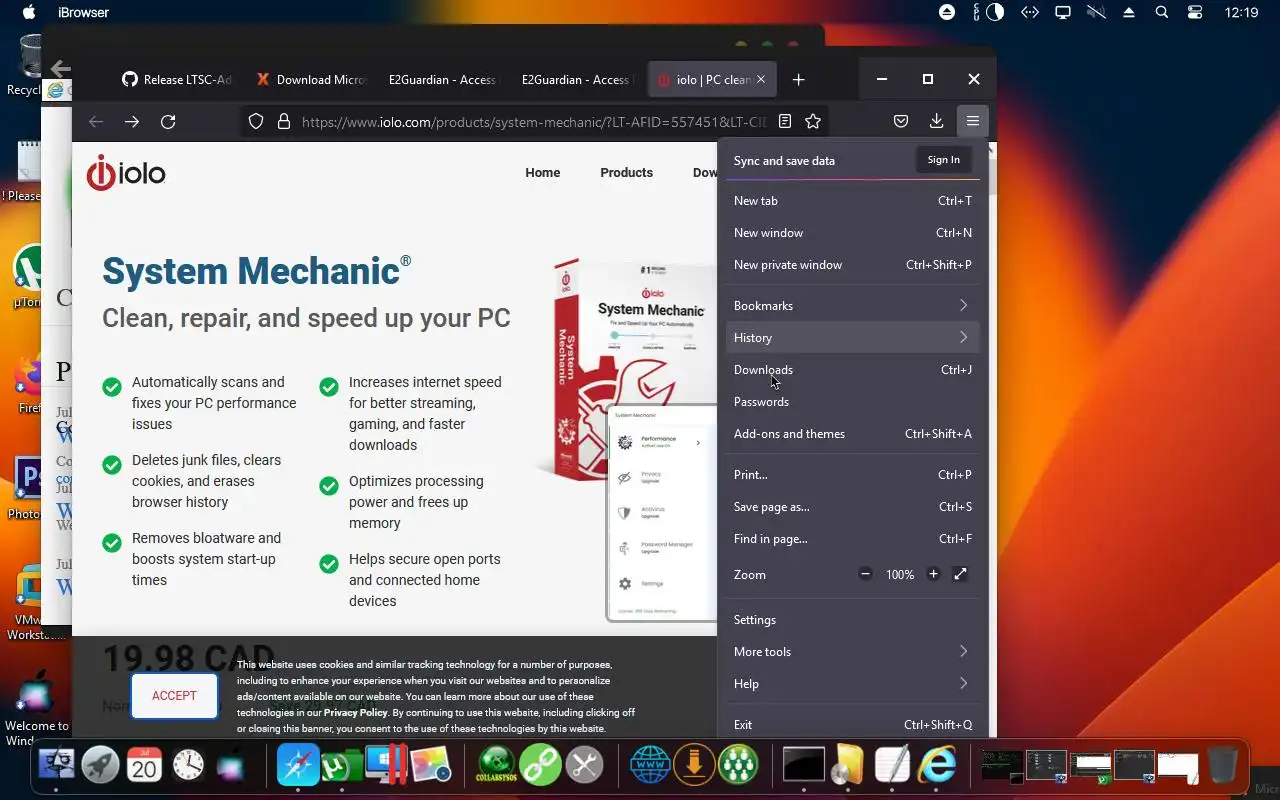Image resolution: width=1280 pixels, height=800 pixels.
Task: Expand the Bookmarks submenu
Action: coord(852,306)
